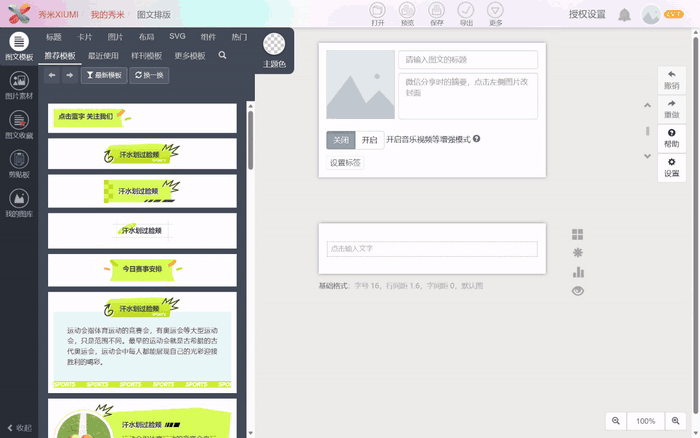Select 图文模板 sidebar icon
700x438 pixels.
click(x=19, y=46)
